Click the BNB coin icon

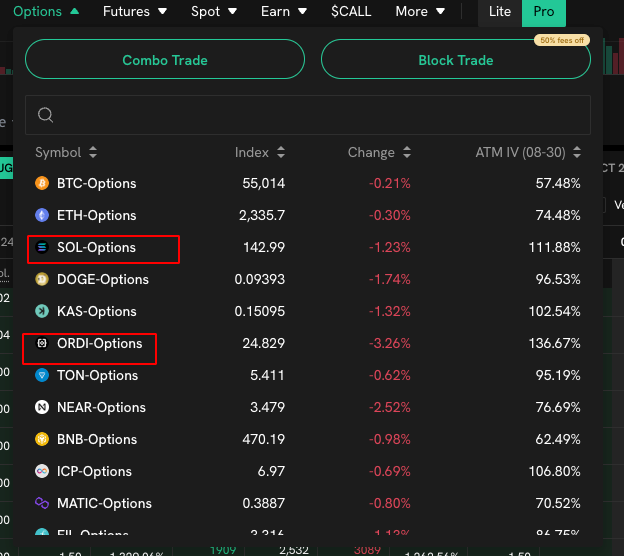(42, 440)
